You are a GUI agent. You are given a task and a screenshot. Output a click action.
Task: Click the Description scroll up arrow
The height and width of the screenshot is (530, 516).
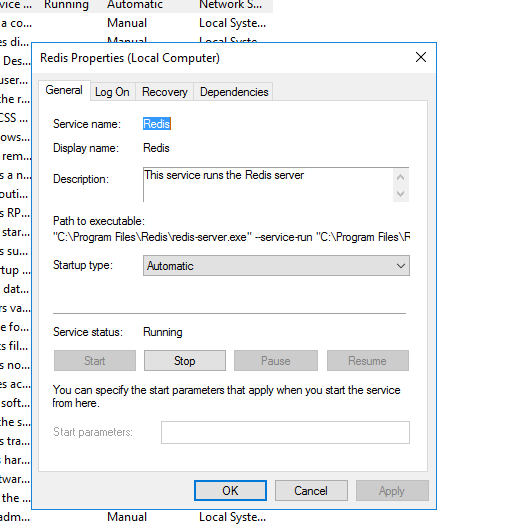coord(401,177)
